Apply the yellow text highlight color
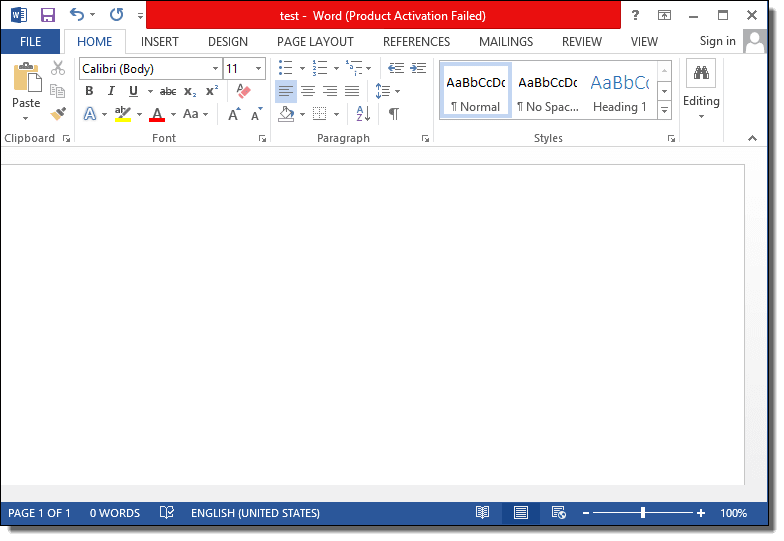This screenshot has width=784, height=541. pos(122,114)
